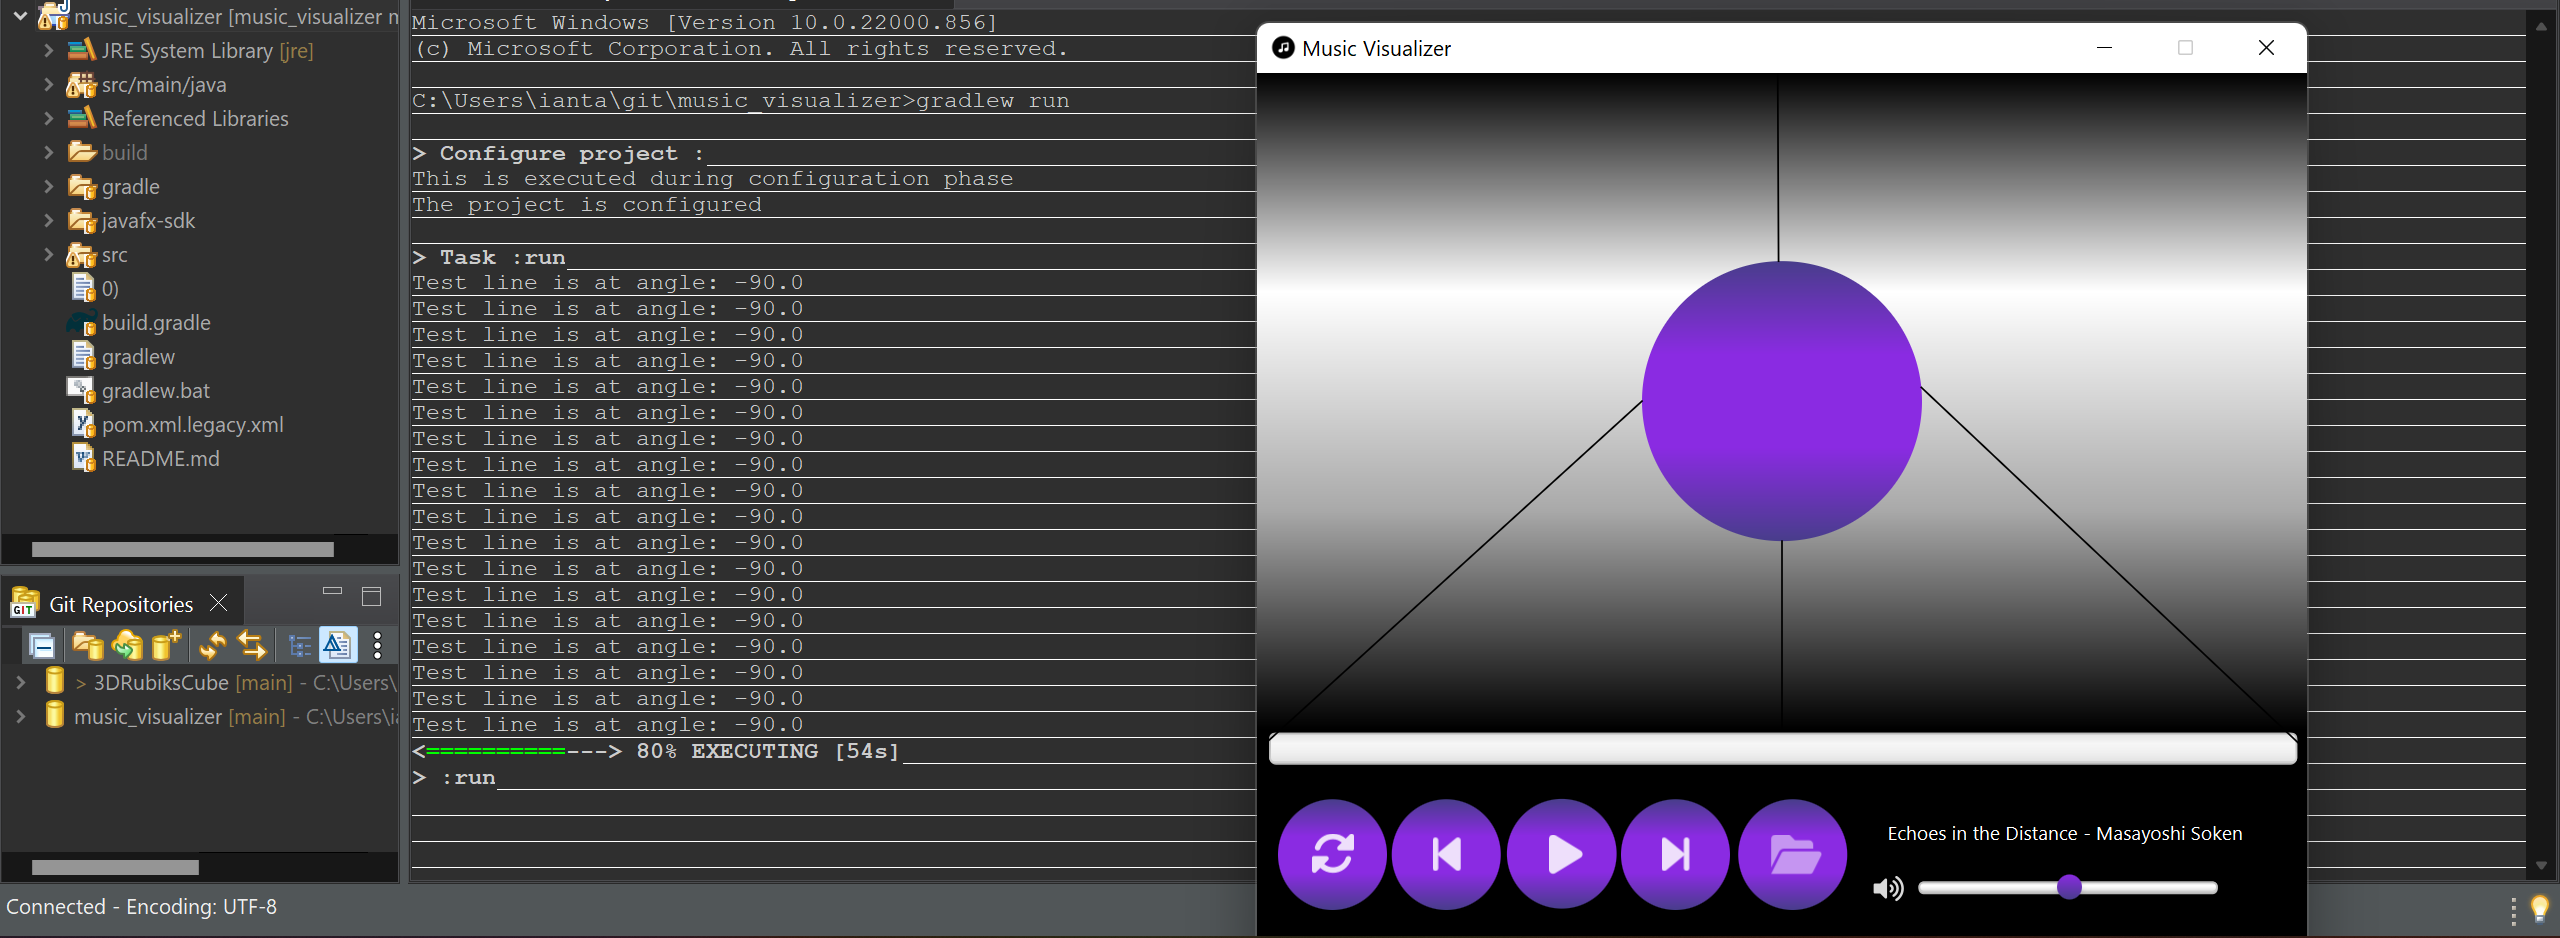This screenshot has width=2560, height=938.
Task: Click the '80% EXECUTING [54s]' progress line
Action: coord(656,751)
